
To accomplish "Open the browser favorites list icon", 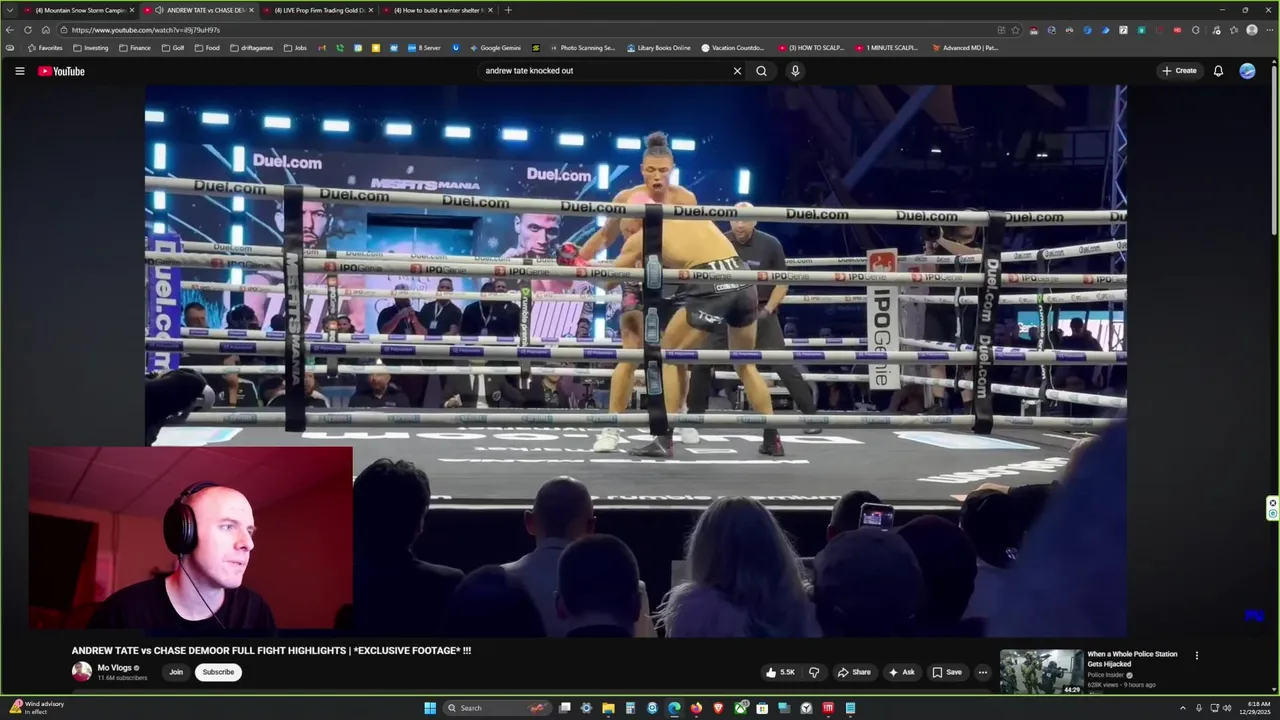I will pyautogui.click(x=1234, y=30).
